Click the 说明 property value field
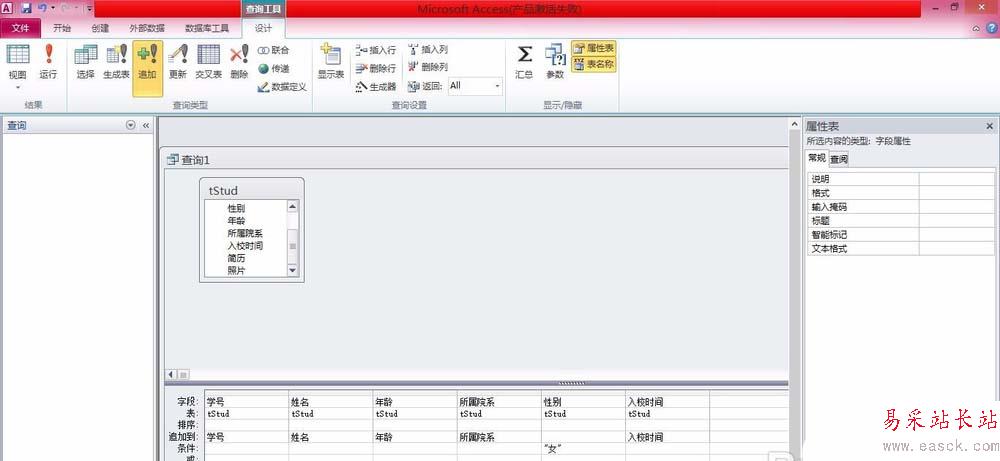 click(957, 179)
